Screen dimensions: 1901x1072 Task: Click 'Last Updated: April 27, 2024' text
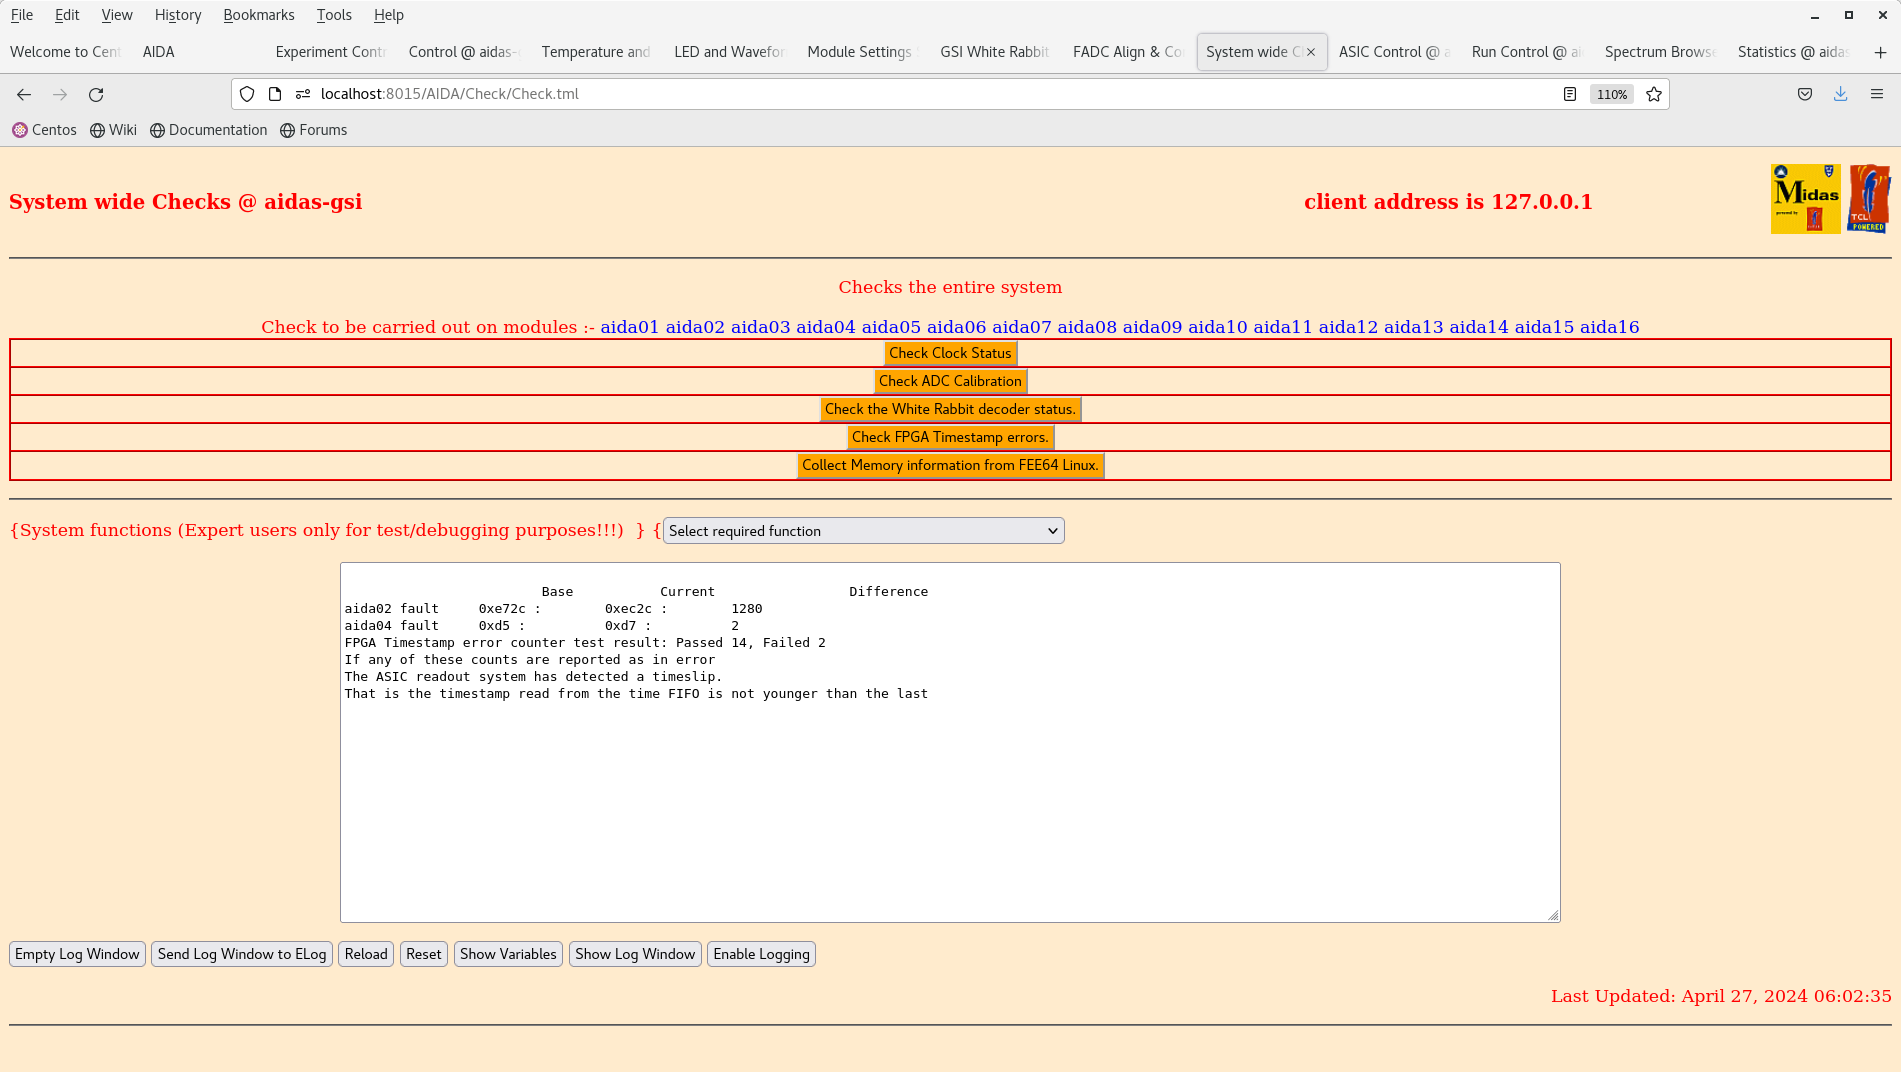click(x=1721, y=996)
